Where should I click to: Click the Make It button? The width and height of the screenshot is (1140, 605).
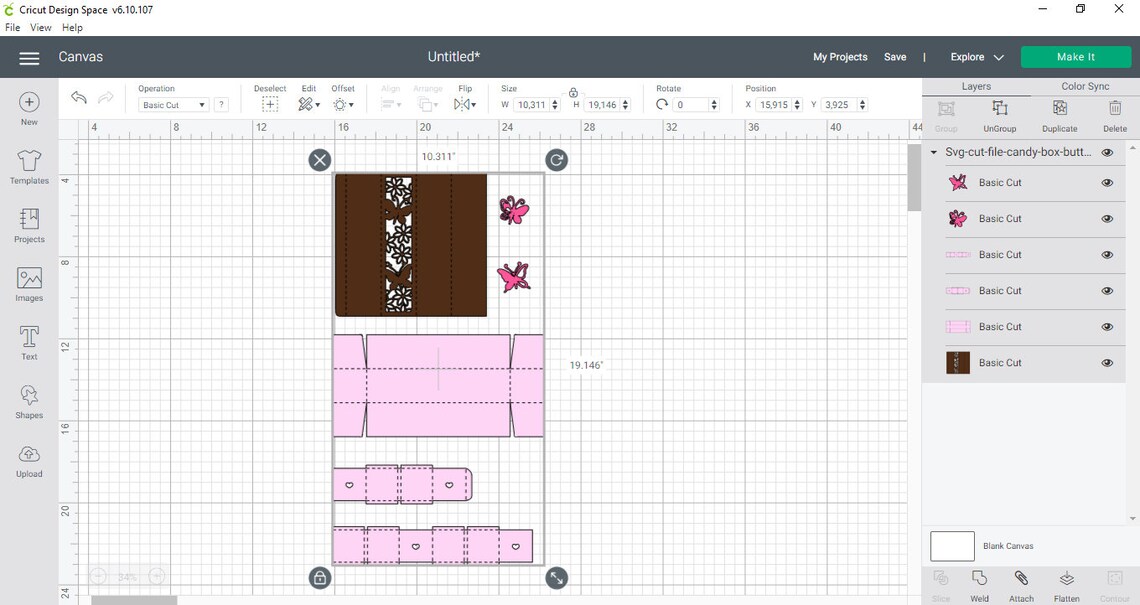tap(1075, 57)
